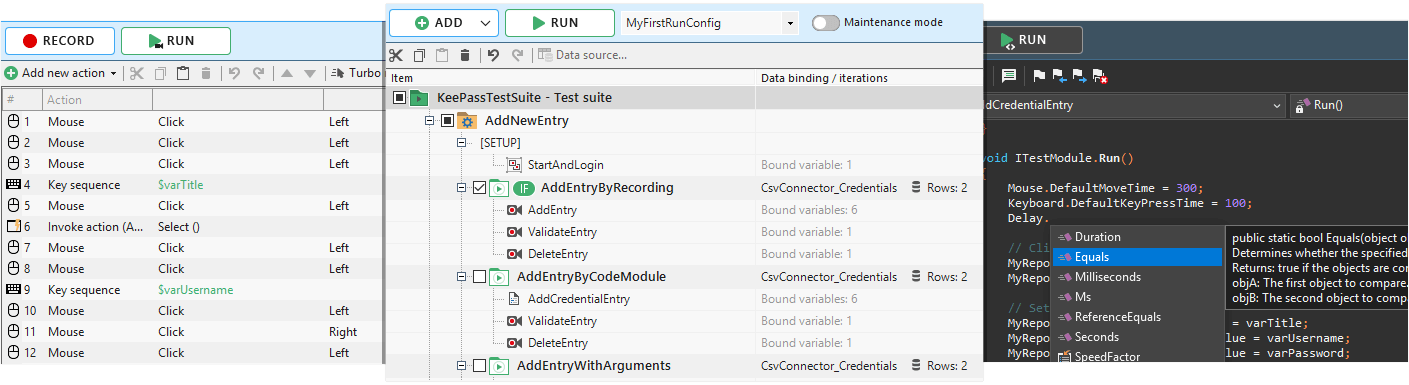
Task: Click comment icon in code editor toolbar
Action: [1009, 75]
